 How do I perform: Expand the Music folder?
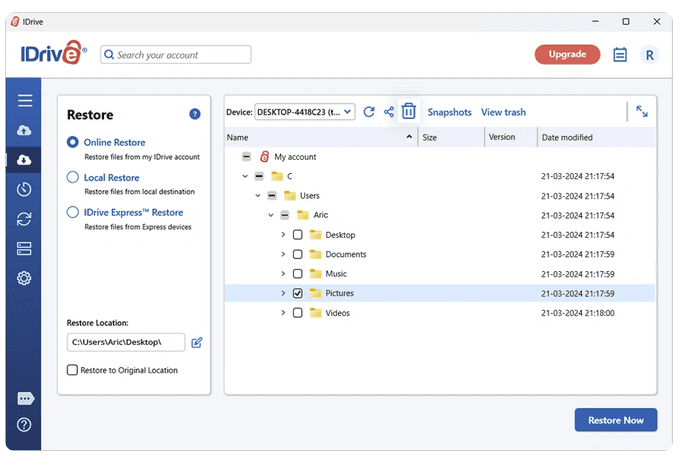283,274
